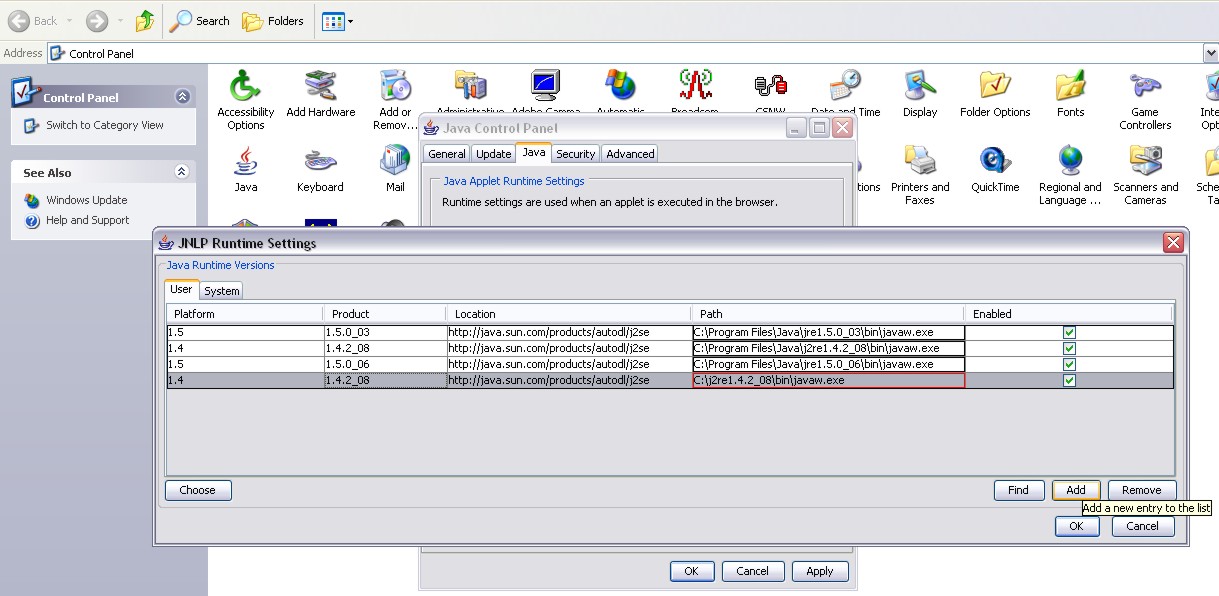Open the Printers and Faxes icon
Viewport: 1219px width, 596px height.
(x=920, y=175)
